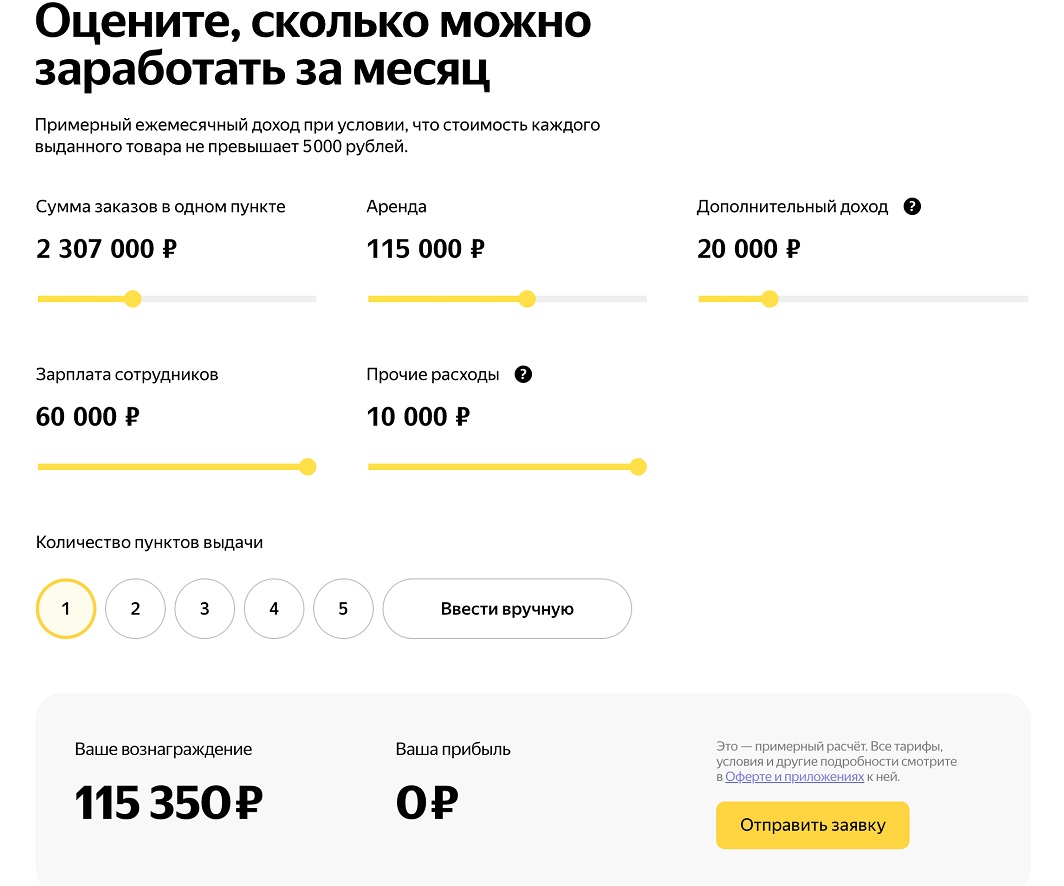
Task: Click the Прочие расходы slider handle
Action: [x=639, y=466]
